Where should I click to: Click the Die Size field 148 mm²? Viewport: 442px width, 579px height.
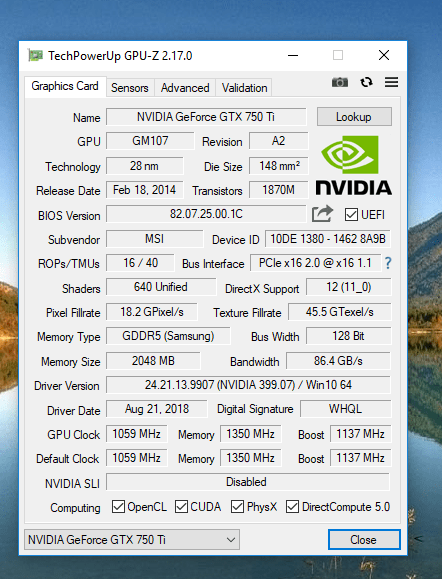278,166
